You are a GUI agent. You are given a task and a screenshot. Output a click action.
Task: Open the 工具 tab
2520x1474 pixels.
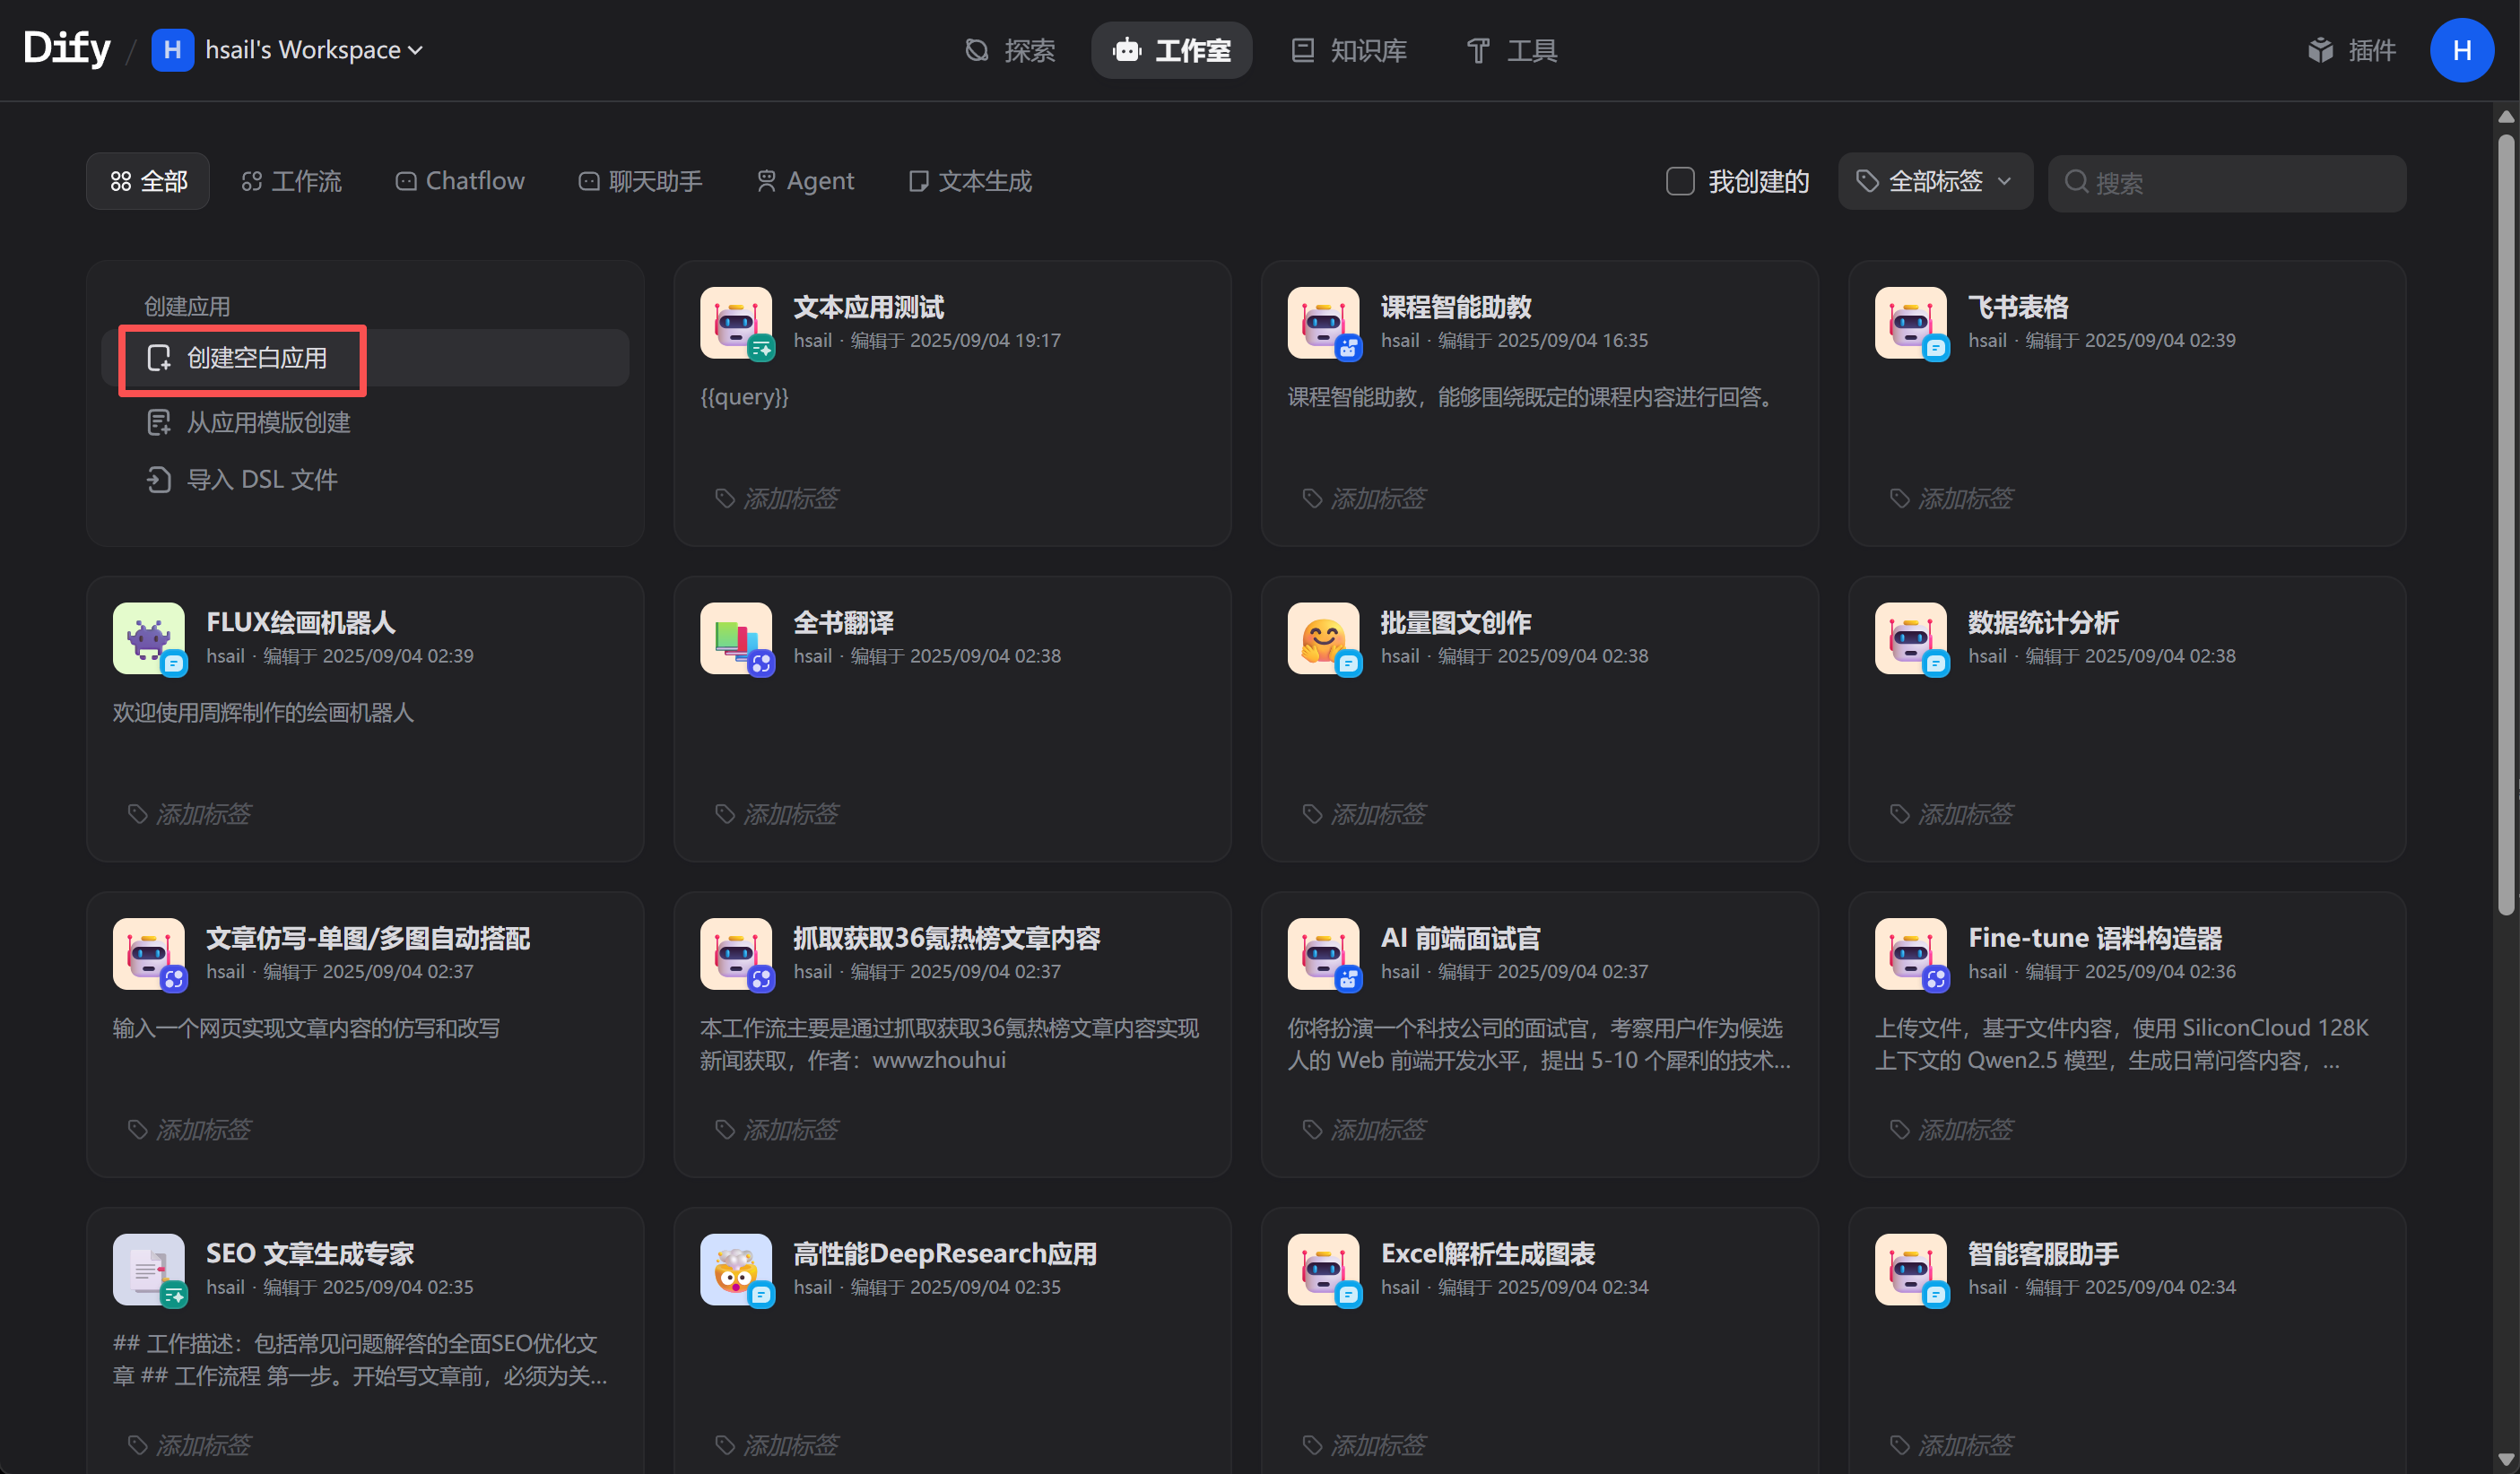pyautogui.click(x=1511, y=50)
